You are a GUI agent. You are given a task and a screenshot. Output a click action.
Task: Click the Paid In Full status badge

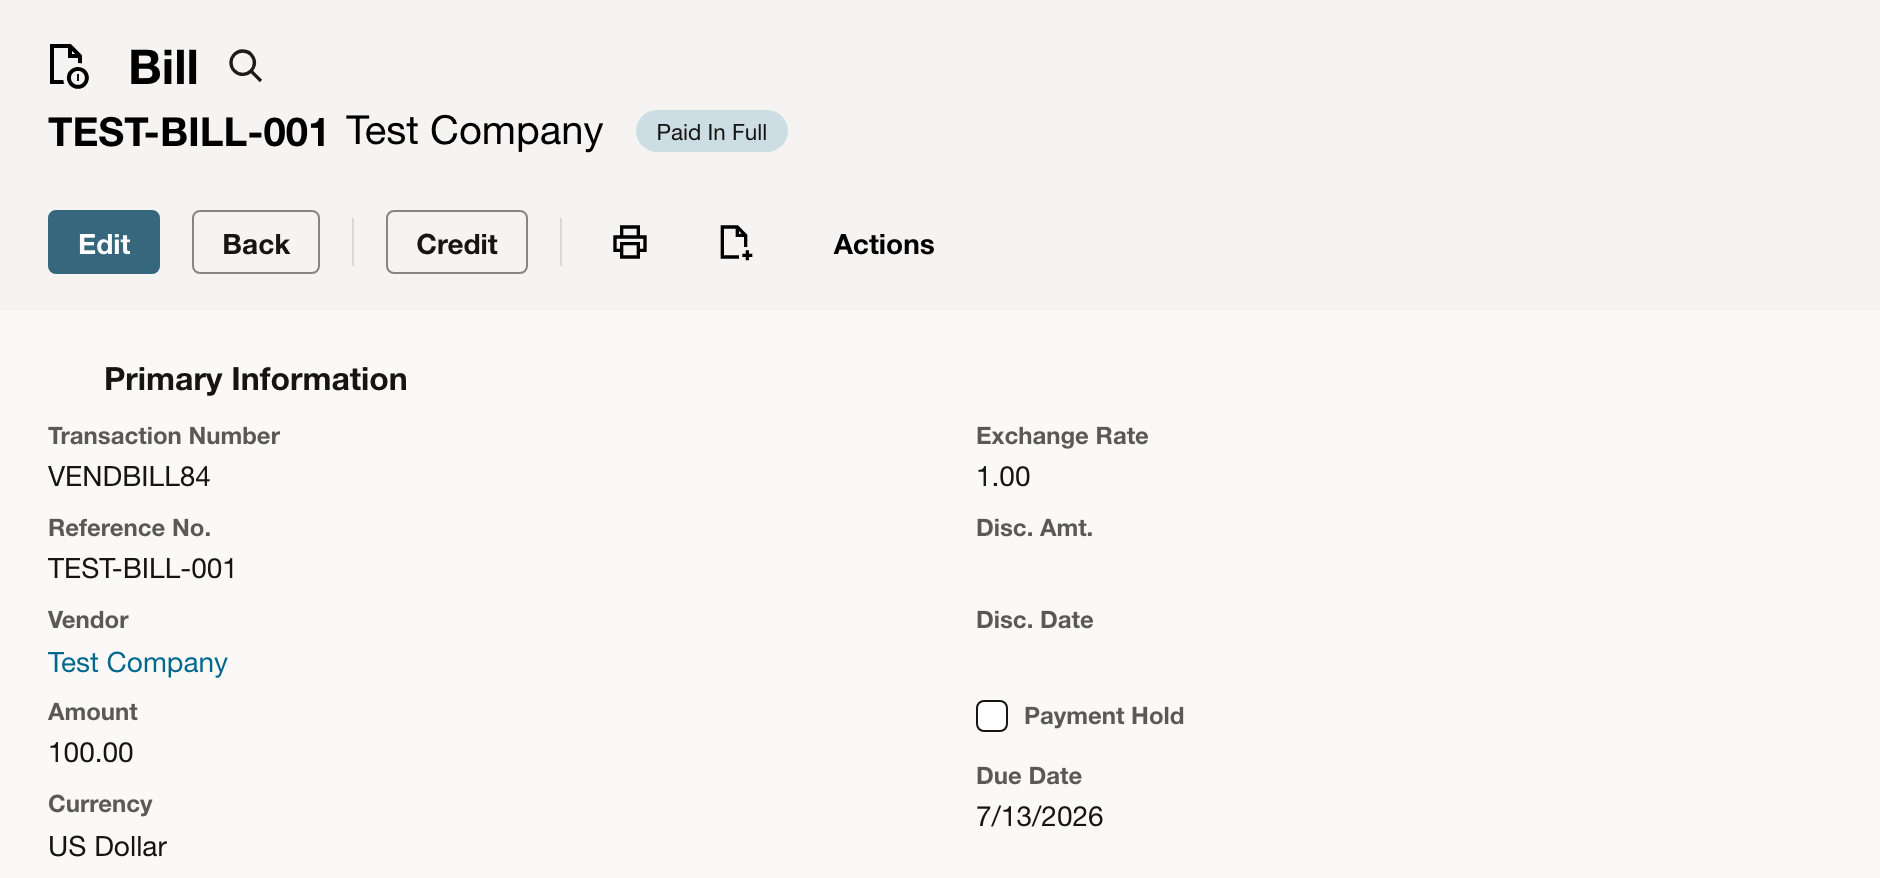point(712,132)
